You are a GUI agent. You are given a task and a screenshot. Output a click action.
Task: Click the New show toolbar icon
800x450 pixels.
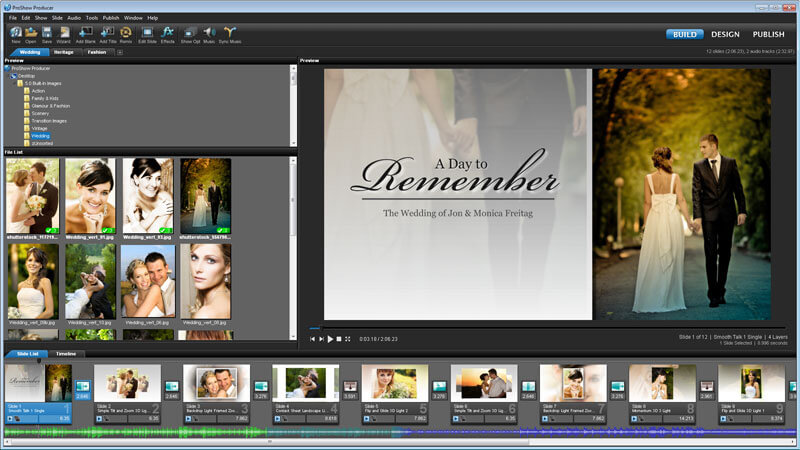pos(16,34)
